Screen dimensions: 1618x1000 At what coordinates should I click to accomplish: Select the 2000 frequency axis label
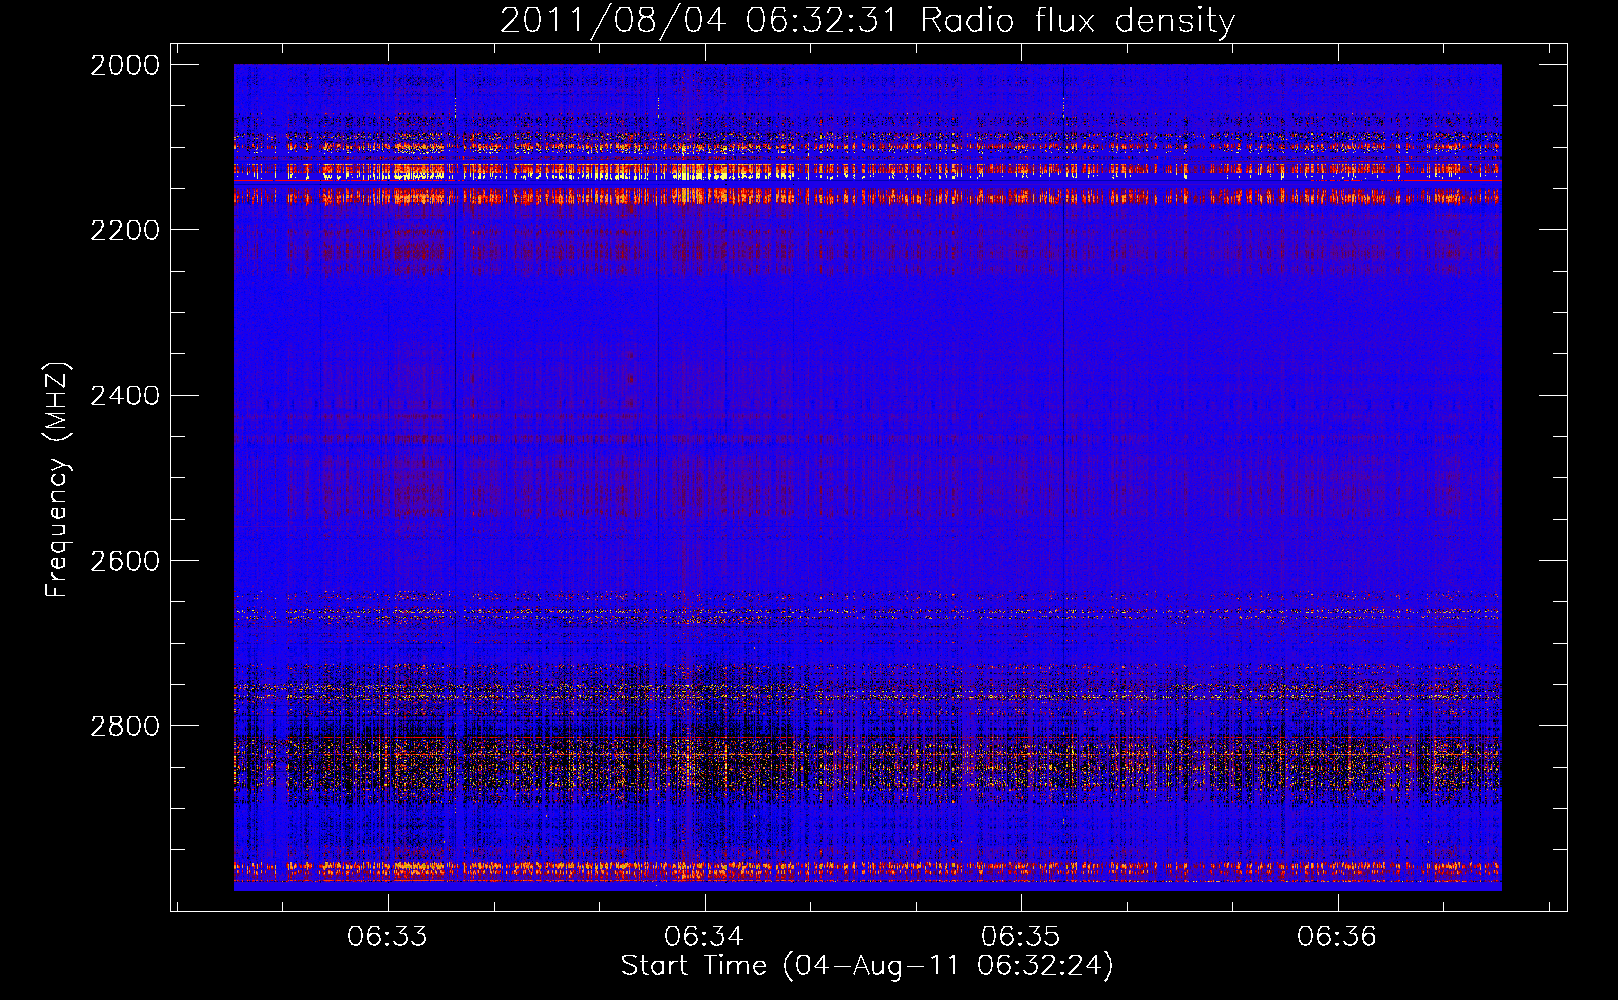point(125,65)
